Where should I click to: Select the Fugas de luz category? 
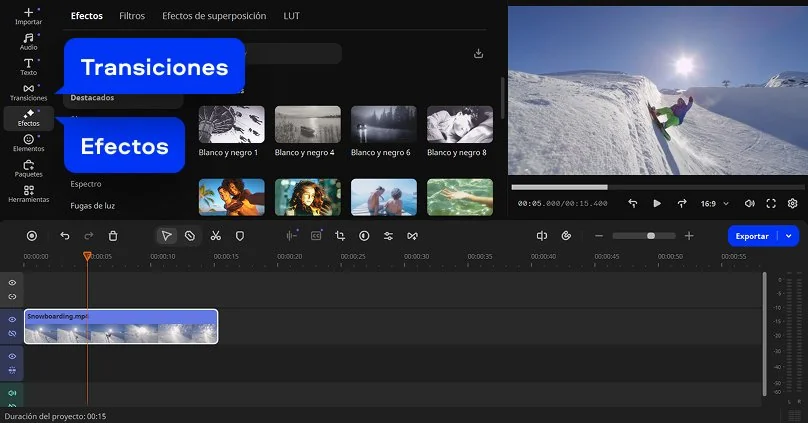(92, 205)
